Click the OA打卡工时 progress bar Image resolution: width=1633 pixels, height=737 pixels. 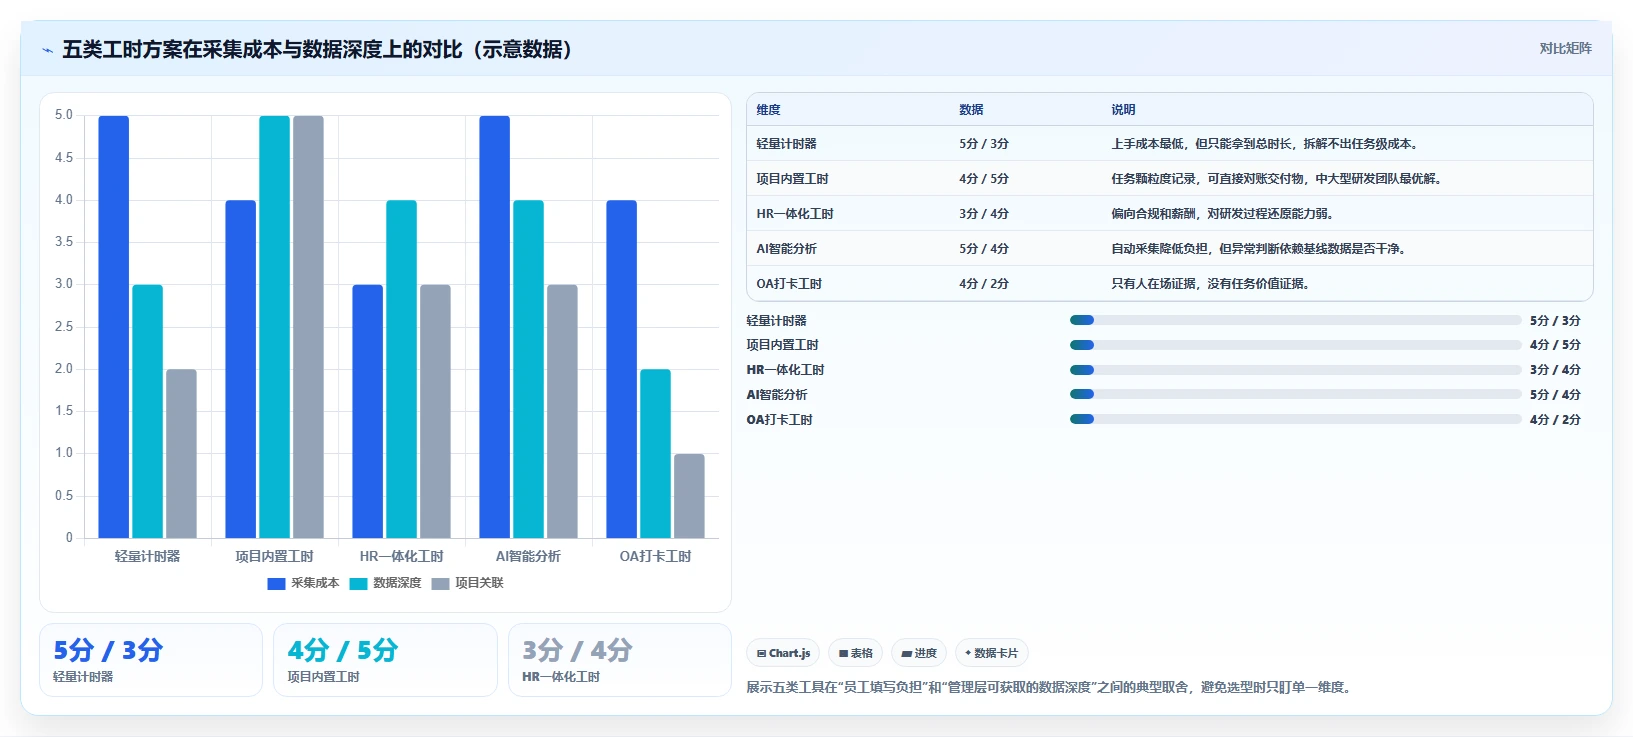pyautogui.click(x=1295, y=419)
